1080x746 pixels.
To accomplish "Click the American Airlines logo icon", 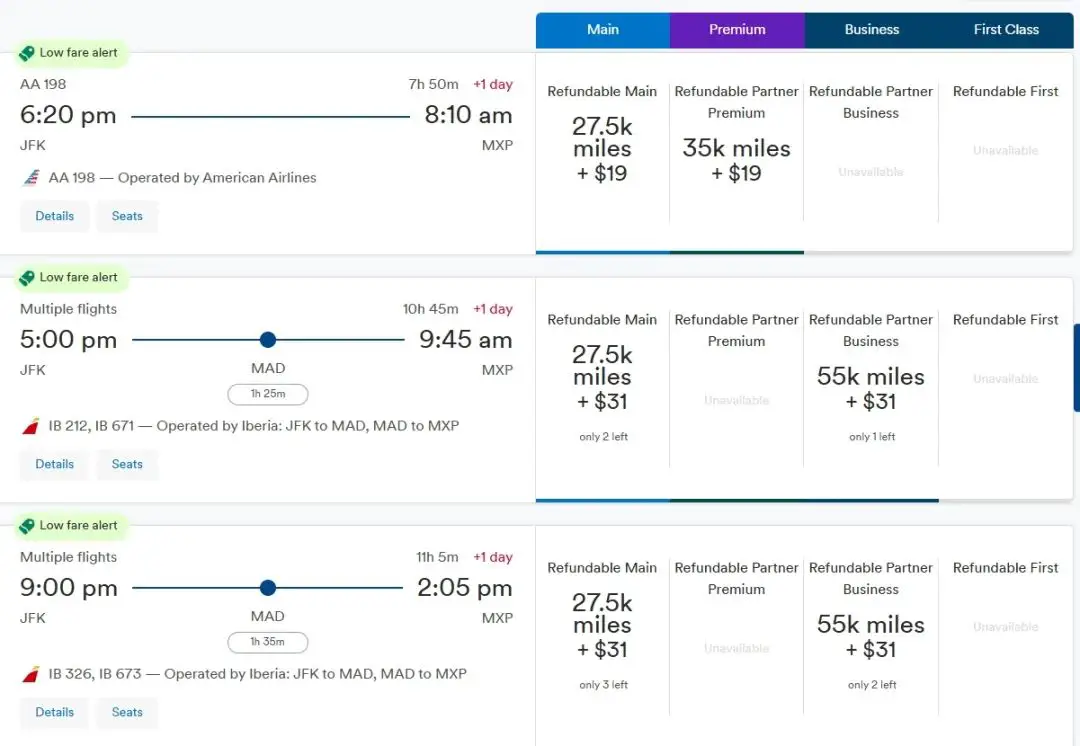I will [31, 178].
